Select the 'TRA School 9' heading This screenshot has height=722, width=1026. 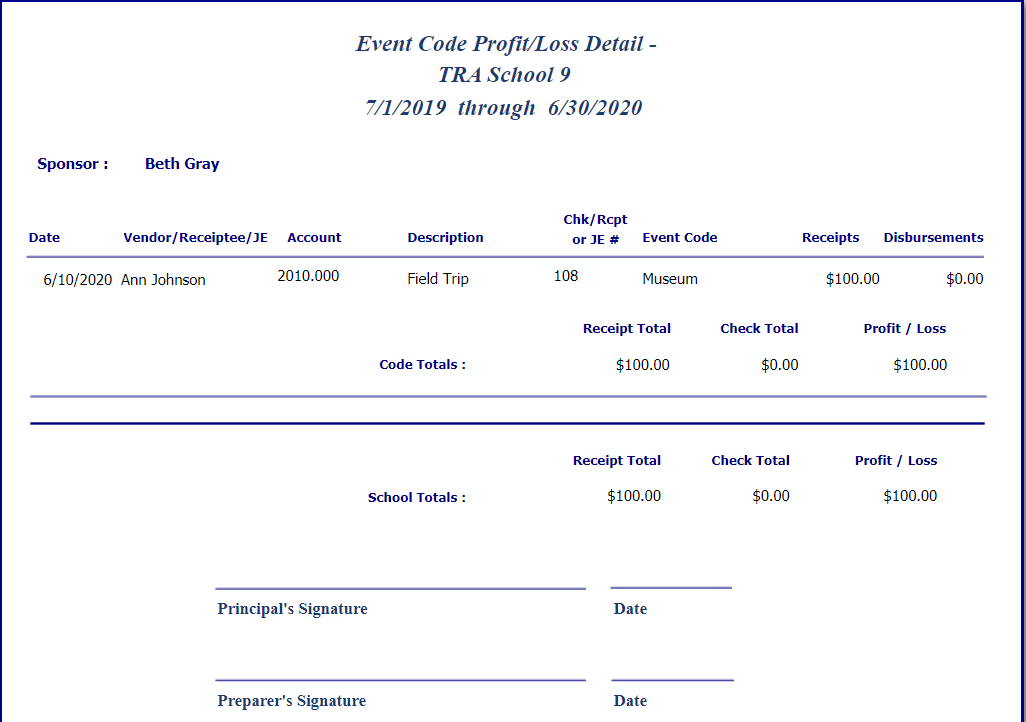tap(504, 75)
